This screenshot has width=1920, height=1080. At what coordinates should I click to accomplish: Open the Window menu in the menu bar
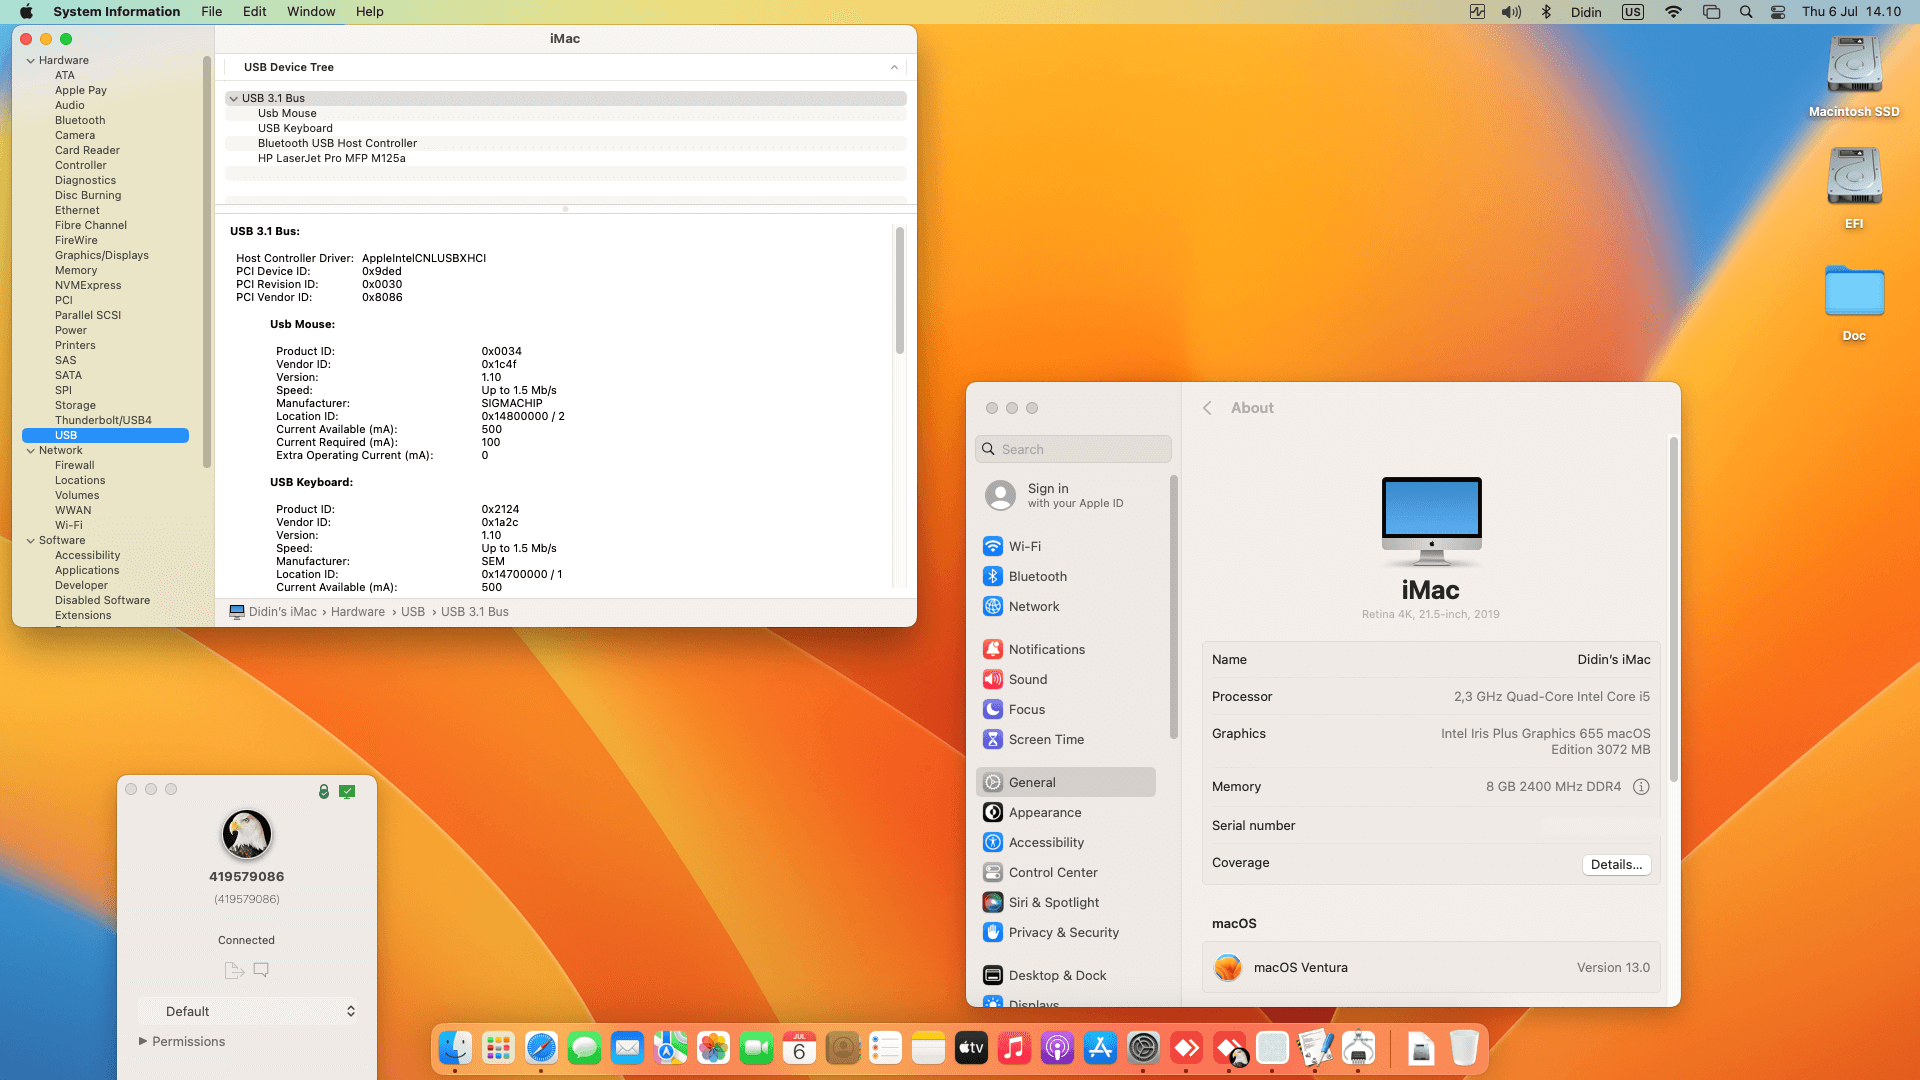(311, 11)
